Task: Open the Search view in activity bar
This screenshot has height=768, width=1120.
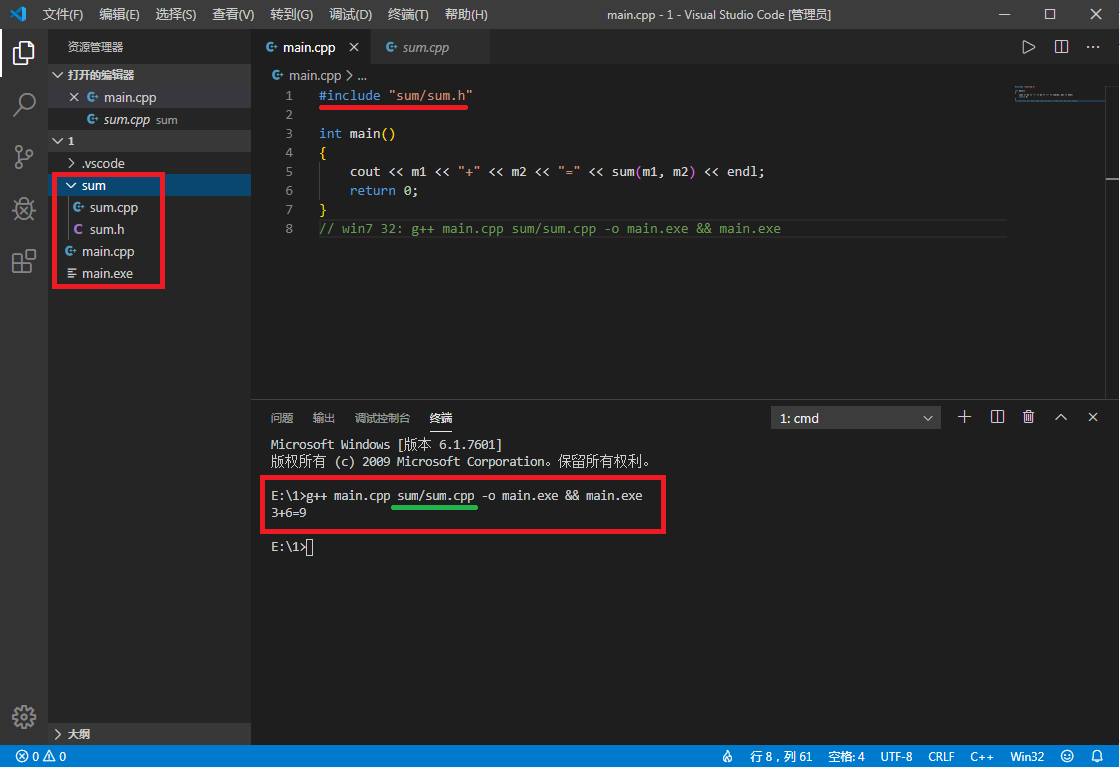Action: pyautogui.click(x=24, y=105)
